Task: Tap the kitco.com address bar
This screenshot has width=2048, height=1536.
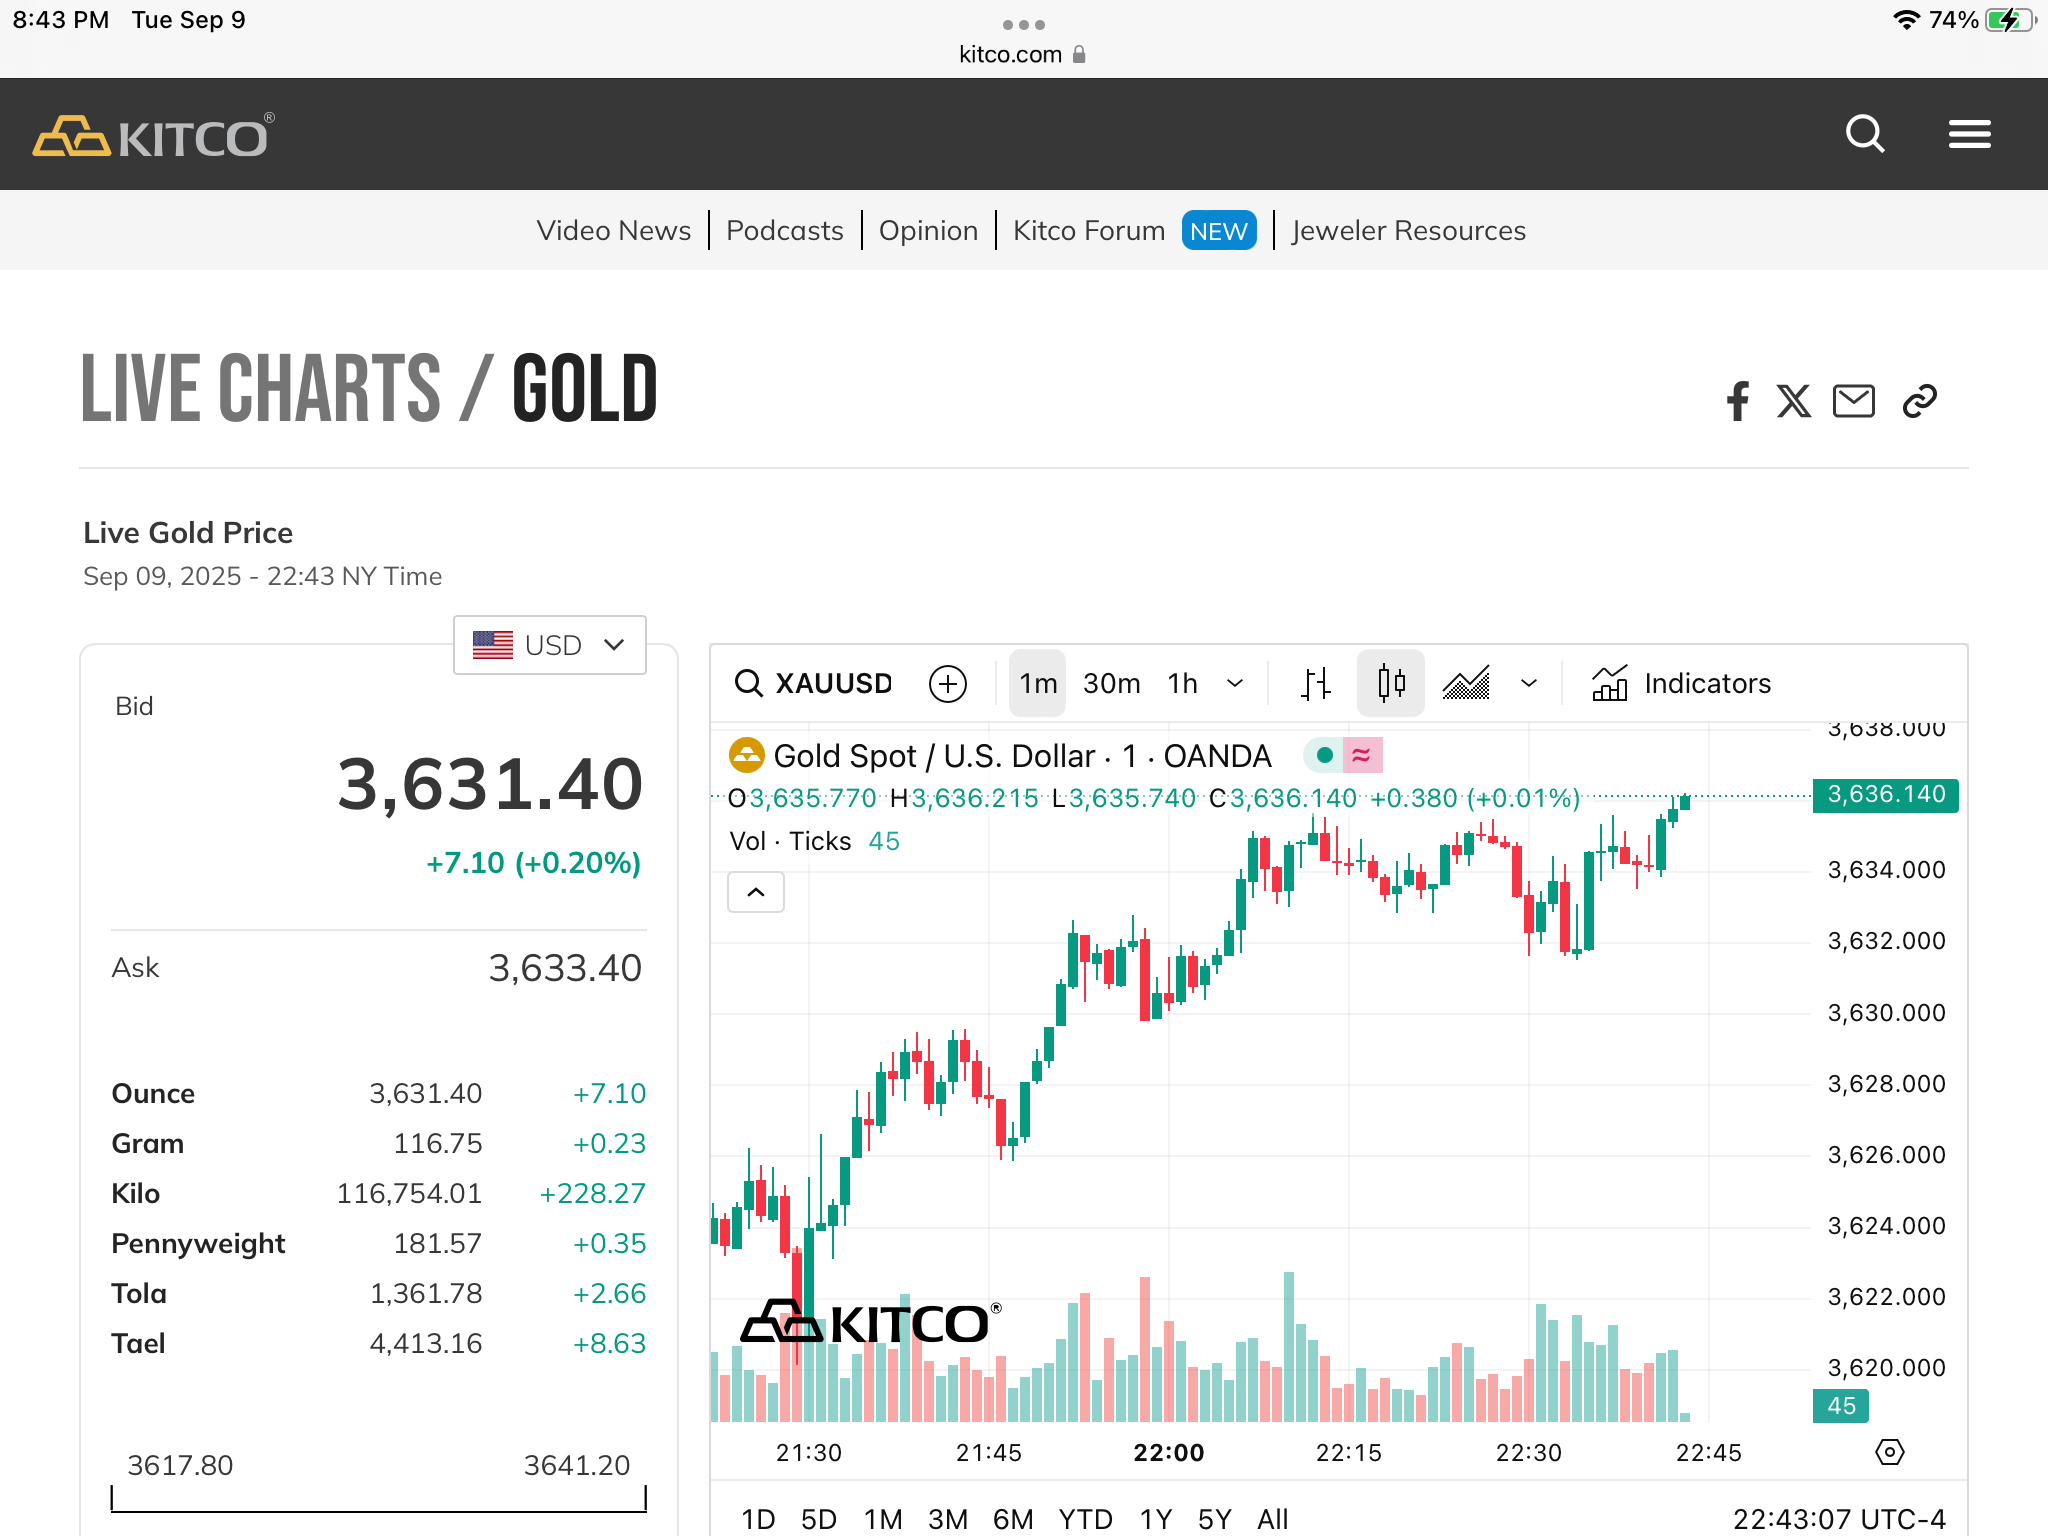Action: point(1021,54)
